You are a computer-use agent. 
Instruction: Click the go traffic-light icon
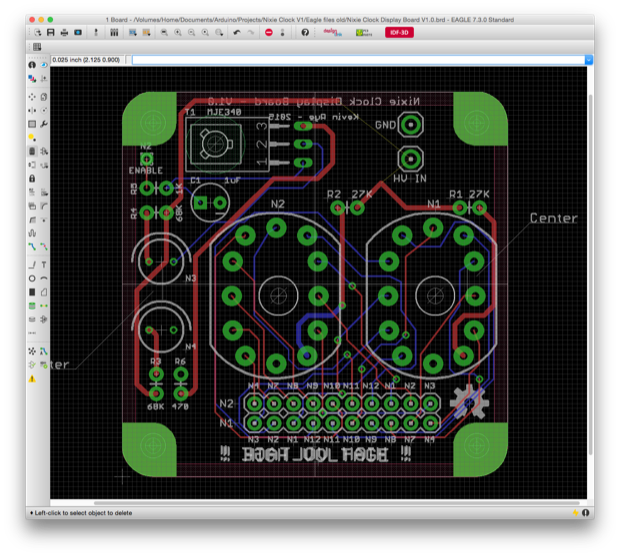click(282, 32)
